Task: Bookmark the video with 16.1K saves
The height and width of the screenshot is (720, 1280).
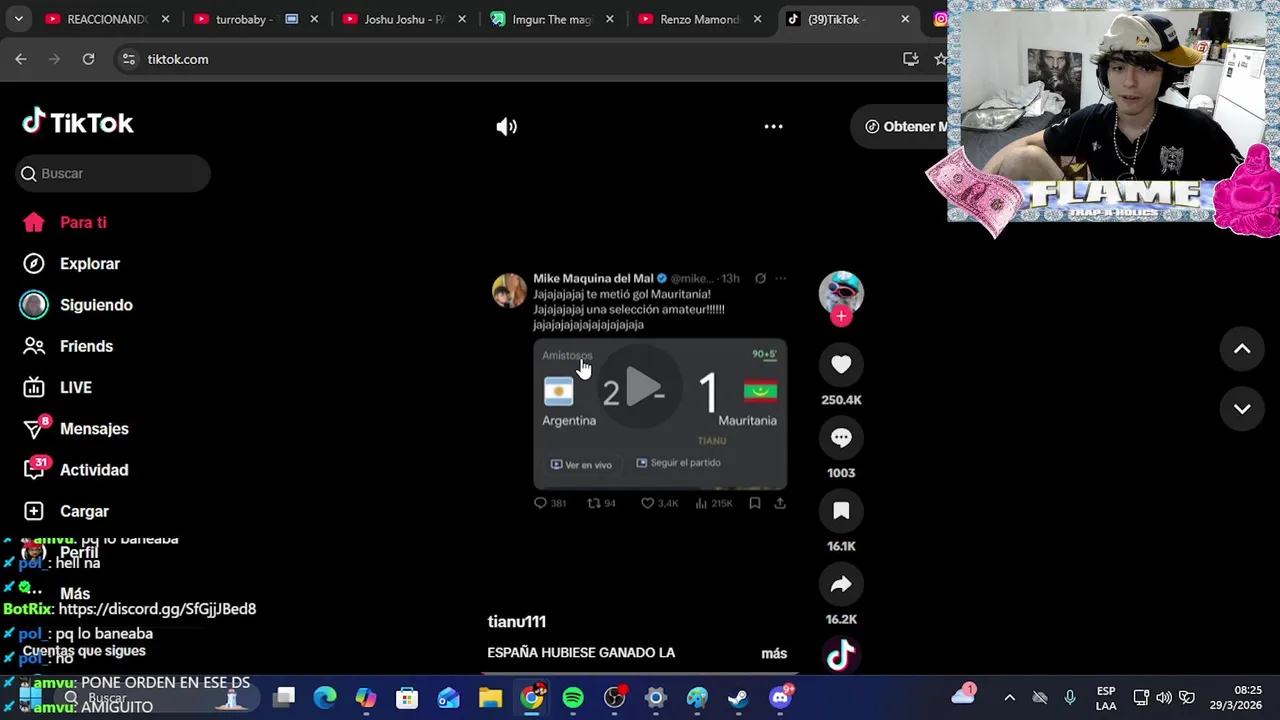Action: [x=841, y=511]
